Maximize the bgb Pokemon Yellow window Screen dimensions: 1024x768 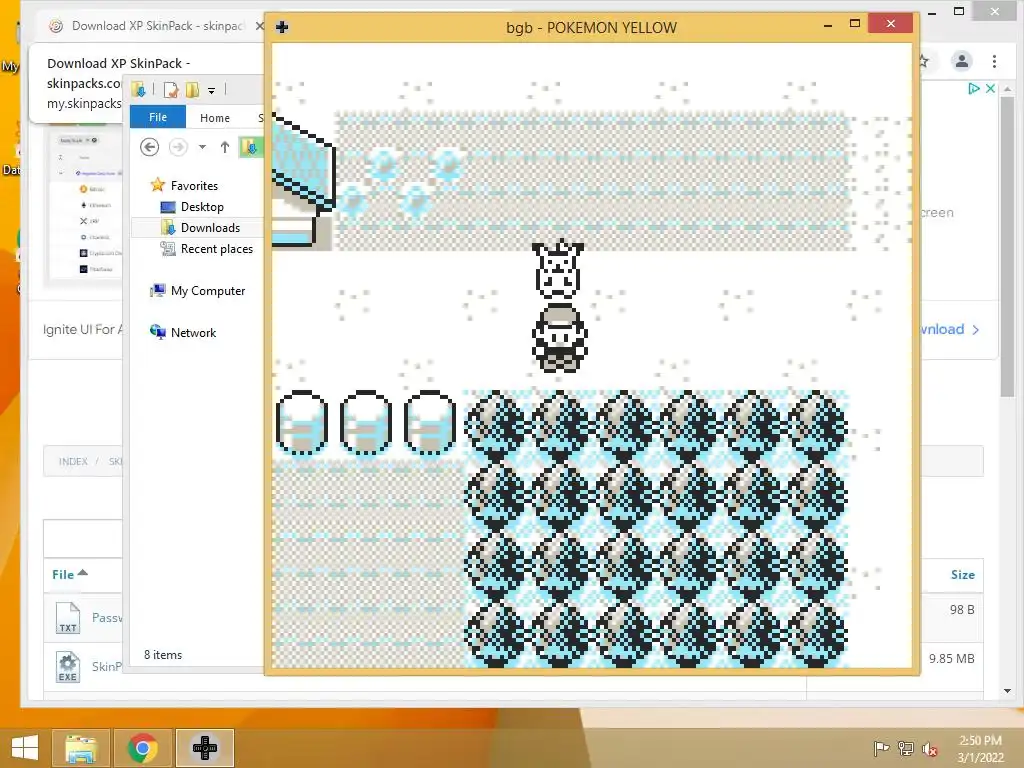[854, 24]
